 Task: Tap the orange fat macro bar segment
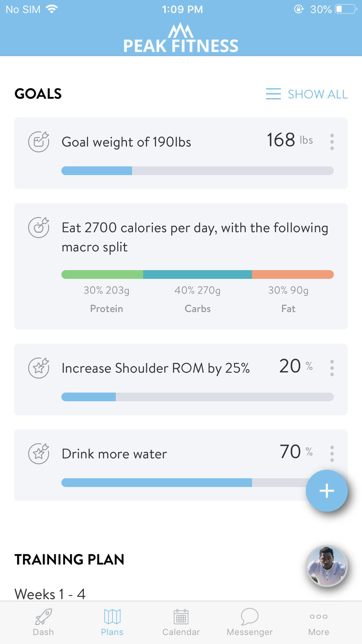pyautogui.click(x=293, y=274)
